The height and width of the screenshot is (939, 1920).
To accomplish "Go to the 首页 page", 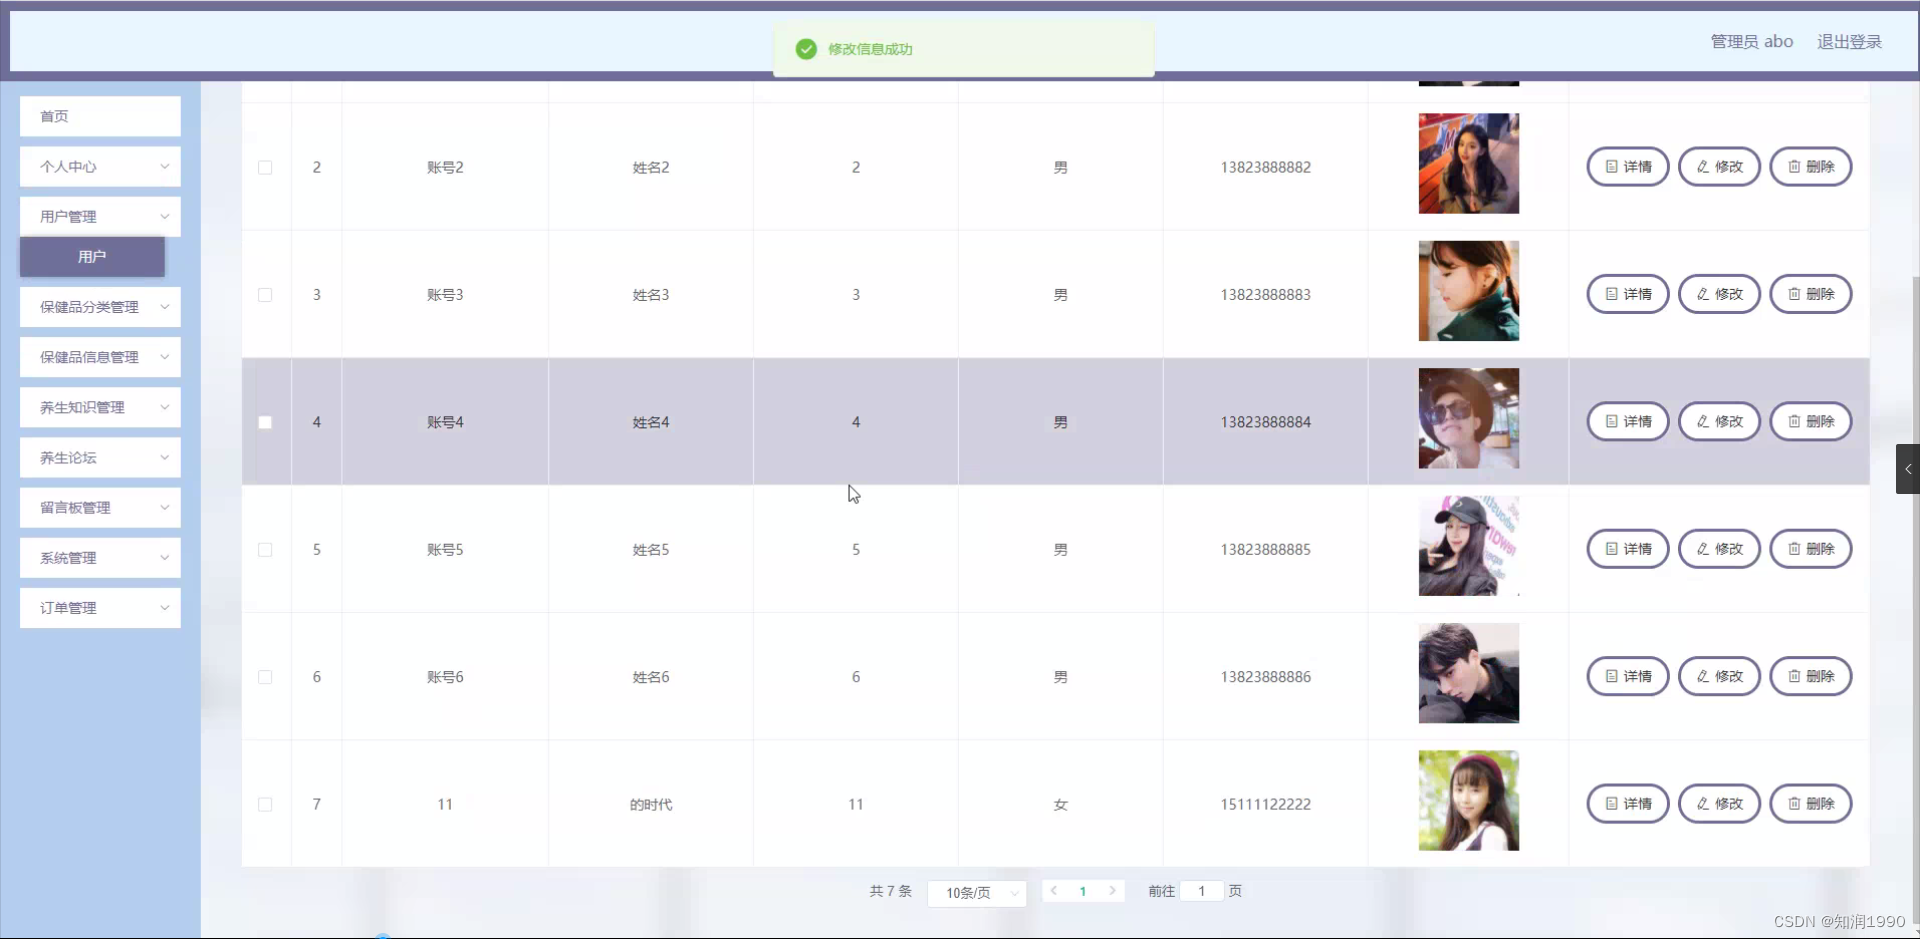I will point(99,116).
